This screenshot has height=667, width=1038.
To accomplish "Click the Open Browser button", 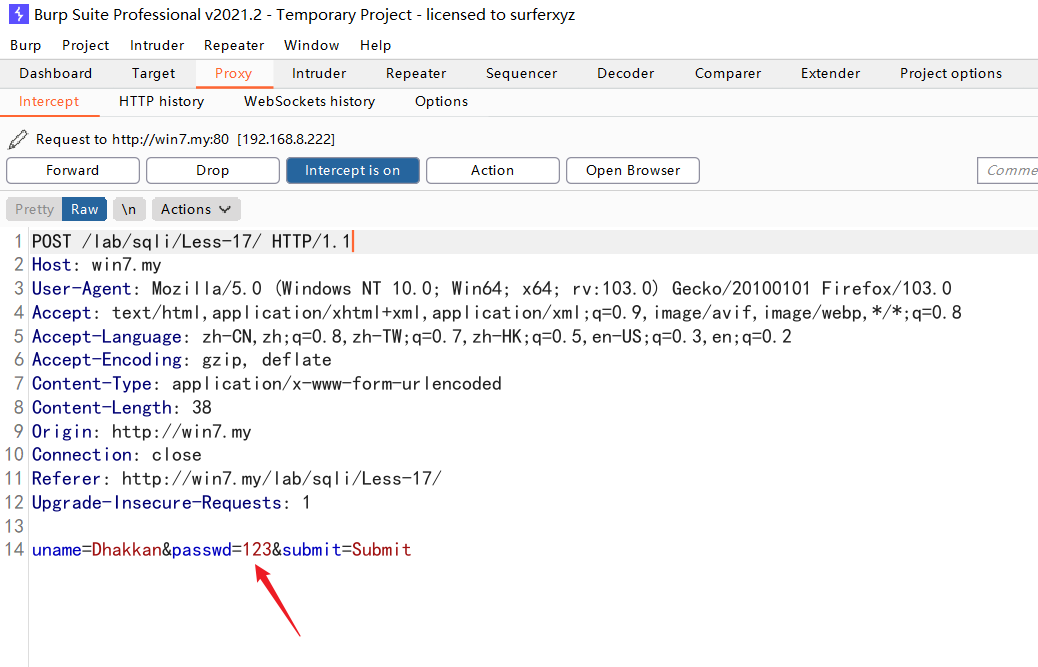I will point(632,170).
